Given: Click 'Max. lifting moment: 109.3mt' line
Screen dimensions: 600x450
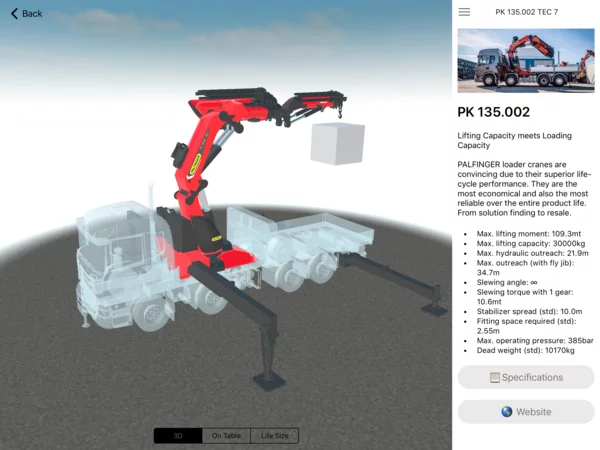Looking at the screenshot, I should (x=528, y=233).
